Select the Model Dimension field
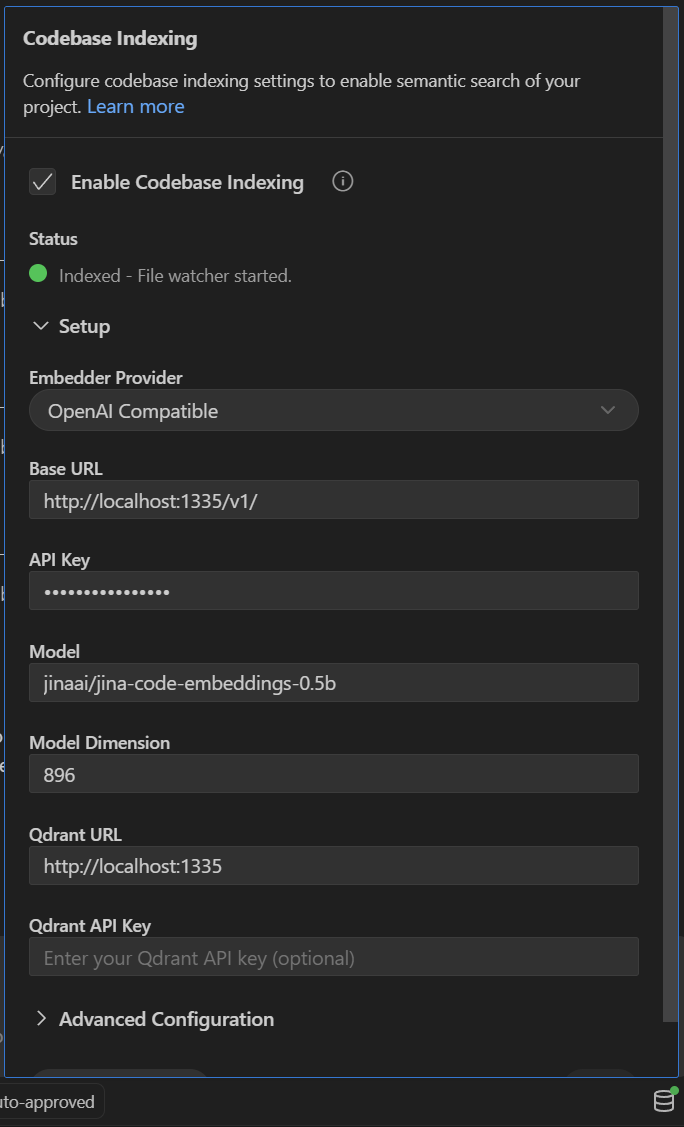The height and width of the screenshot is (1127, 684). click(333, 774)
